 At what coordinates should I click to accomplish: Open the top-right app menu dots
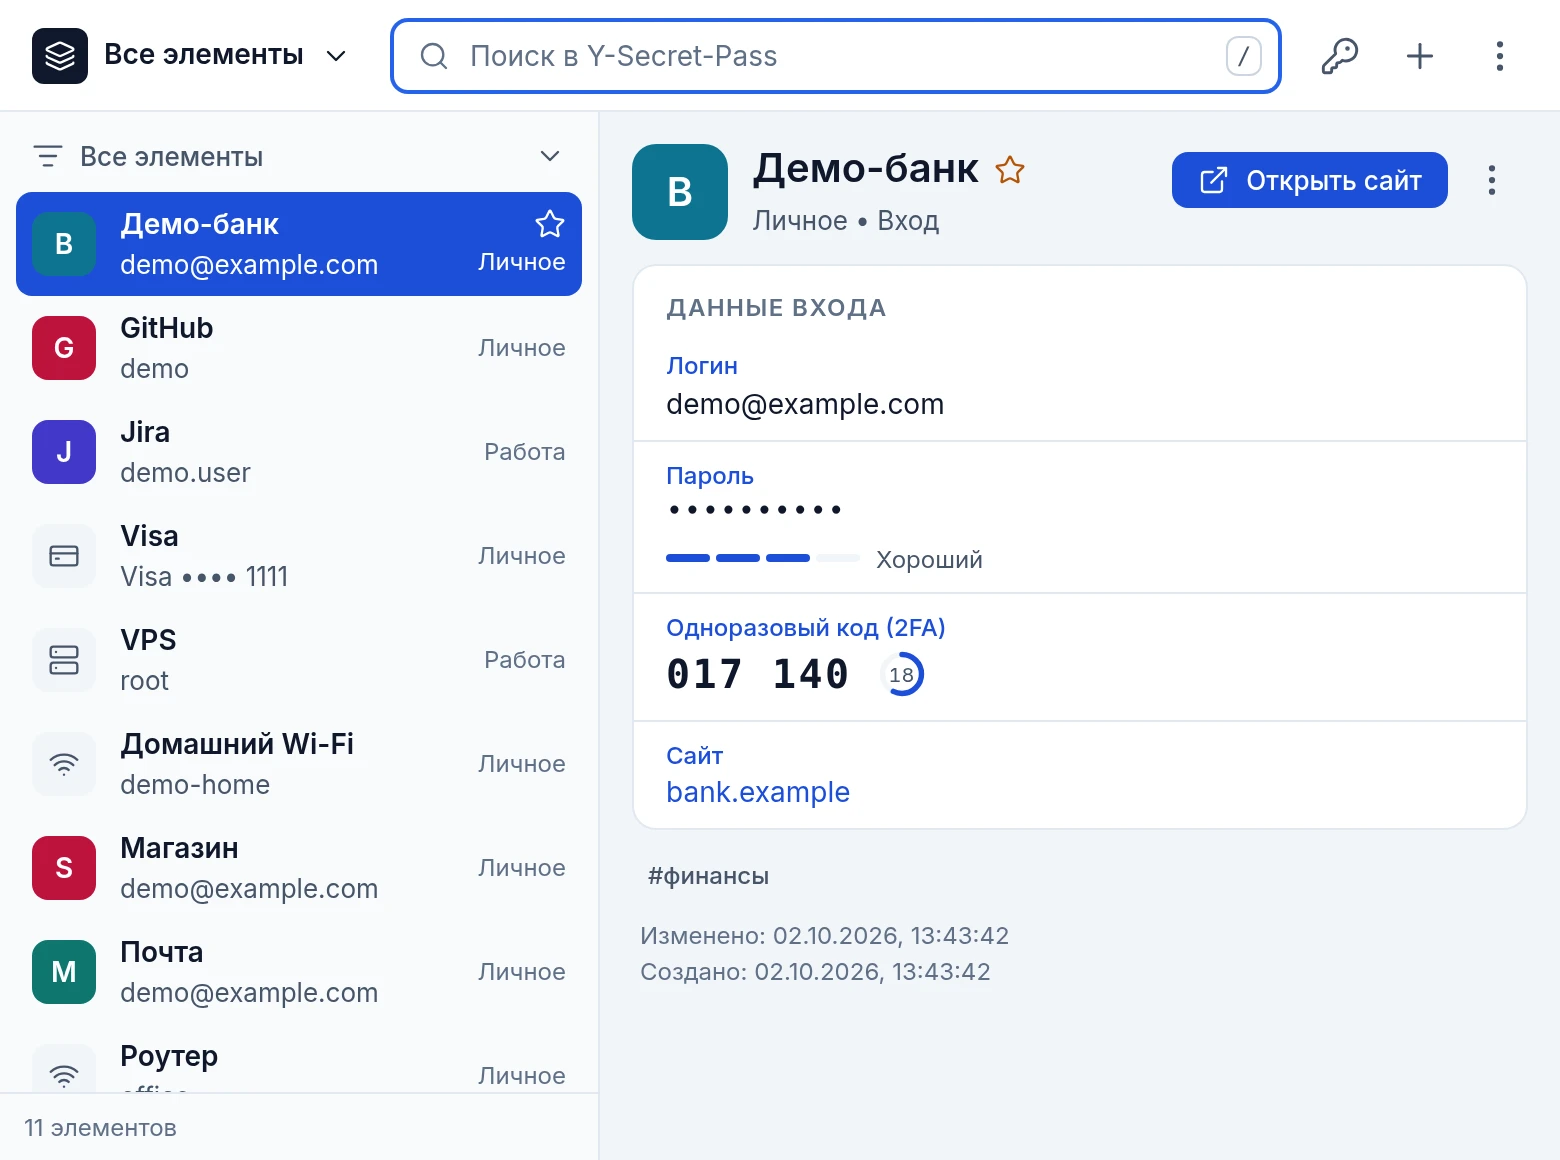(x=1500, y=56)
